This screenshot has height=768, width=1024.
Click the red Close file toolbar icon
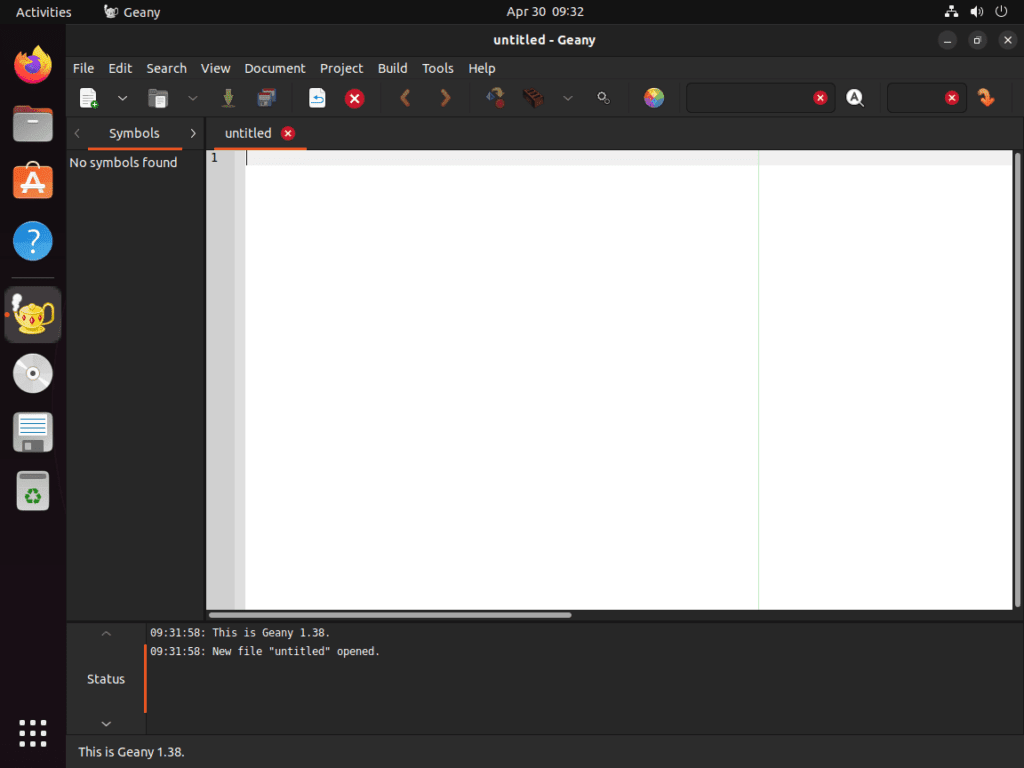[x=354, y=98]
